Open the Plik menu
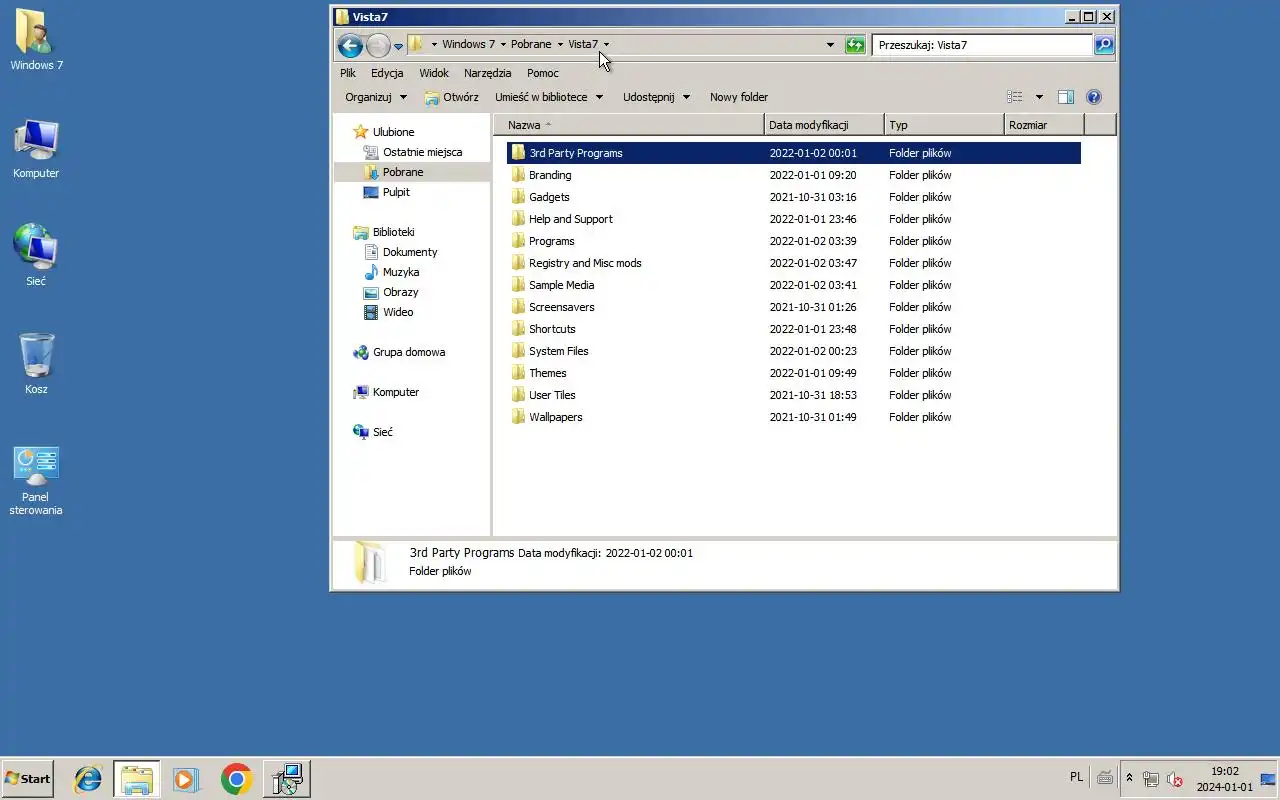Viewport: 1280px width, 800px height. tap(348, 73)
